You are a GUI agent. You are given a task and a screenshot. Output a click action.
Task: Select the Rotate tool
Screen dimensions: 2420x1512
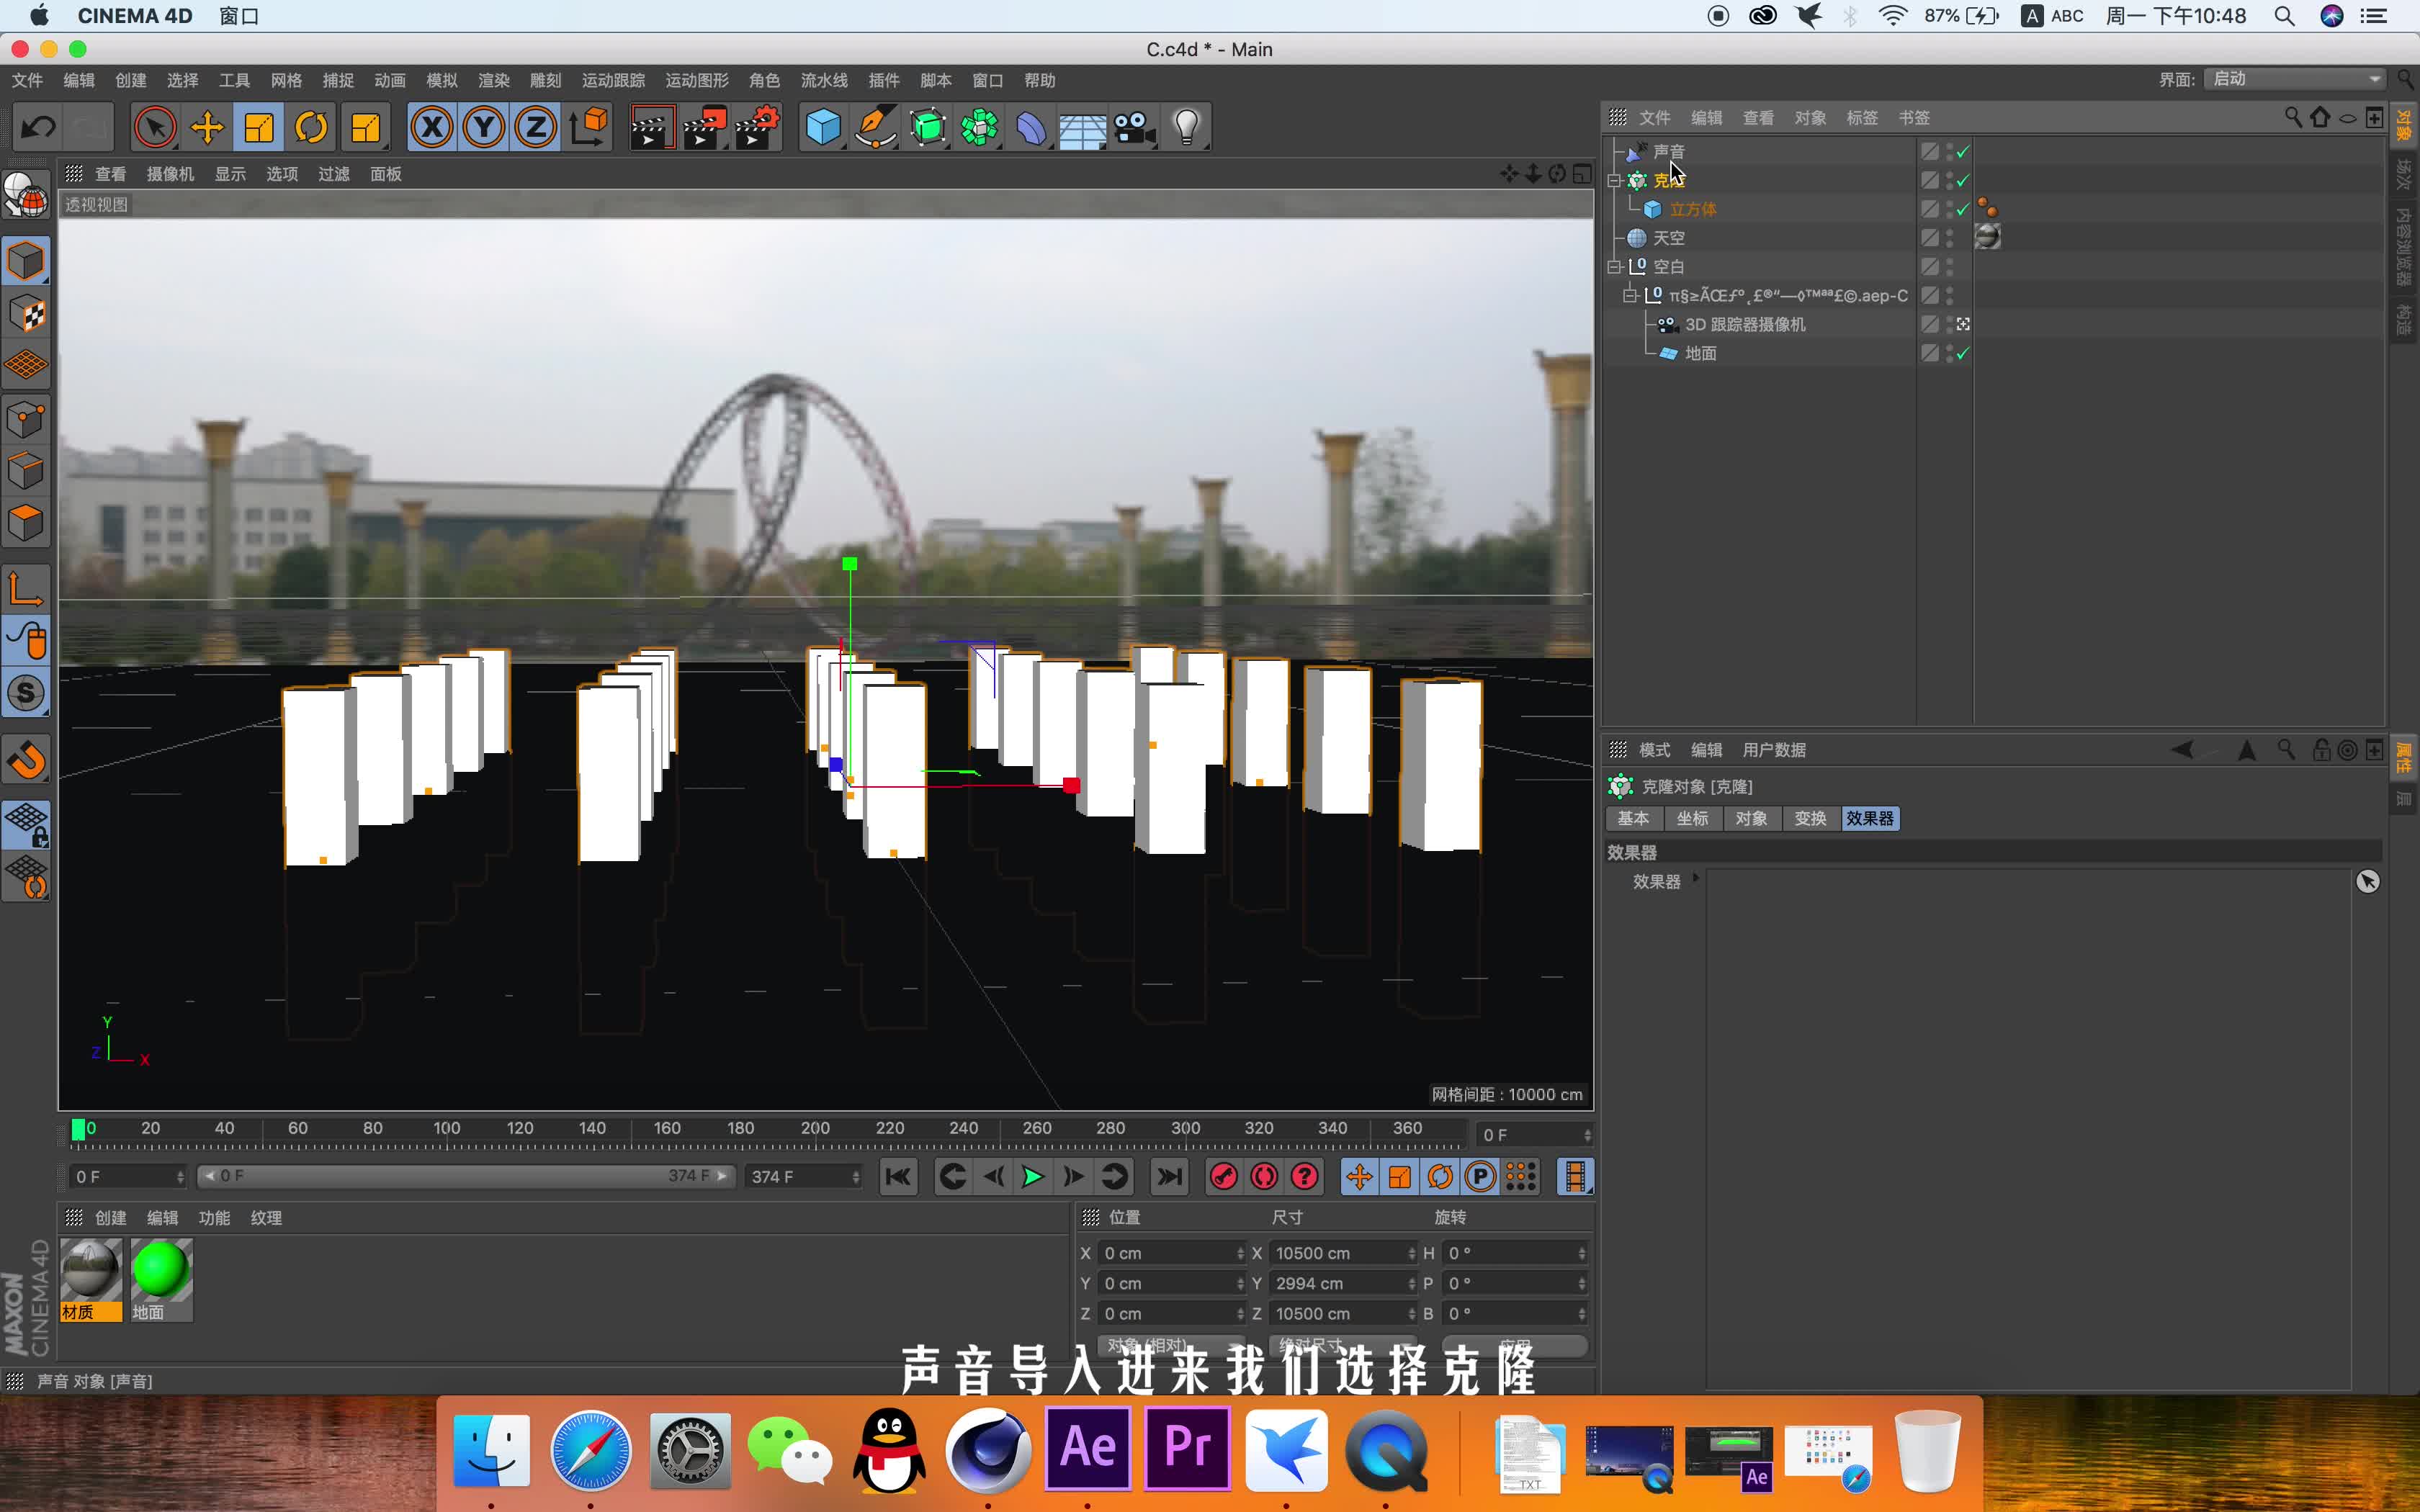311,128
